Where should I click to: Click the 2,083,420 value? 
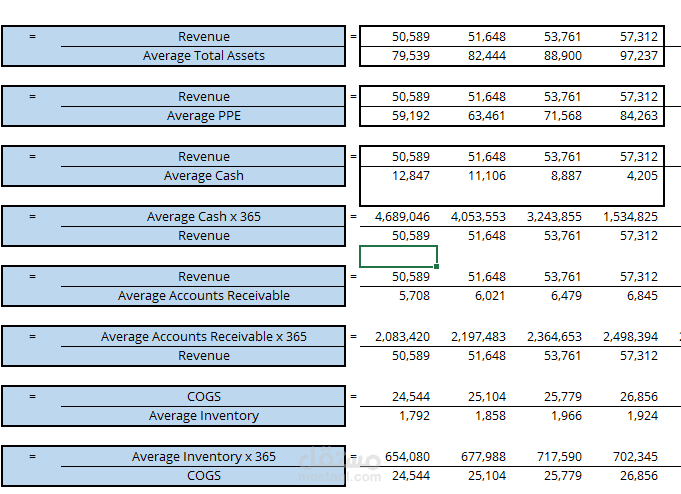(402, 336)
